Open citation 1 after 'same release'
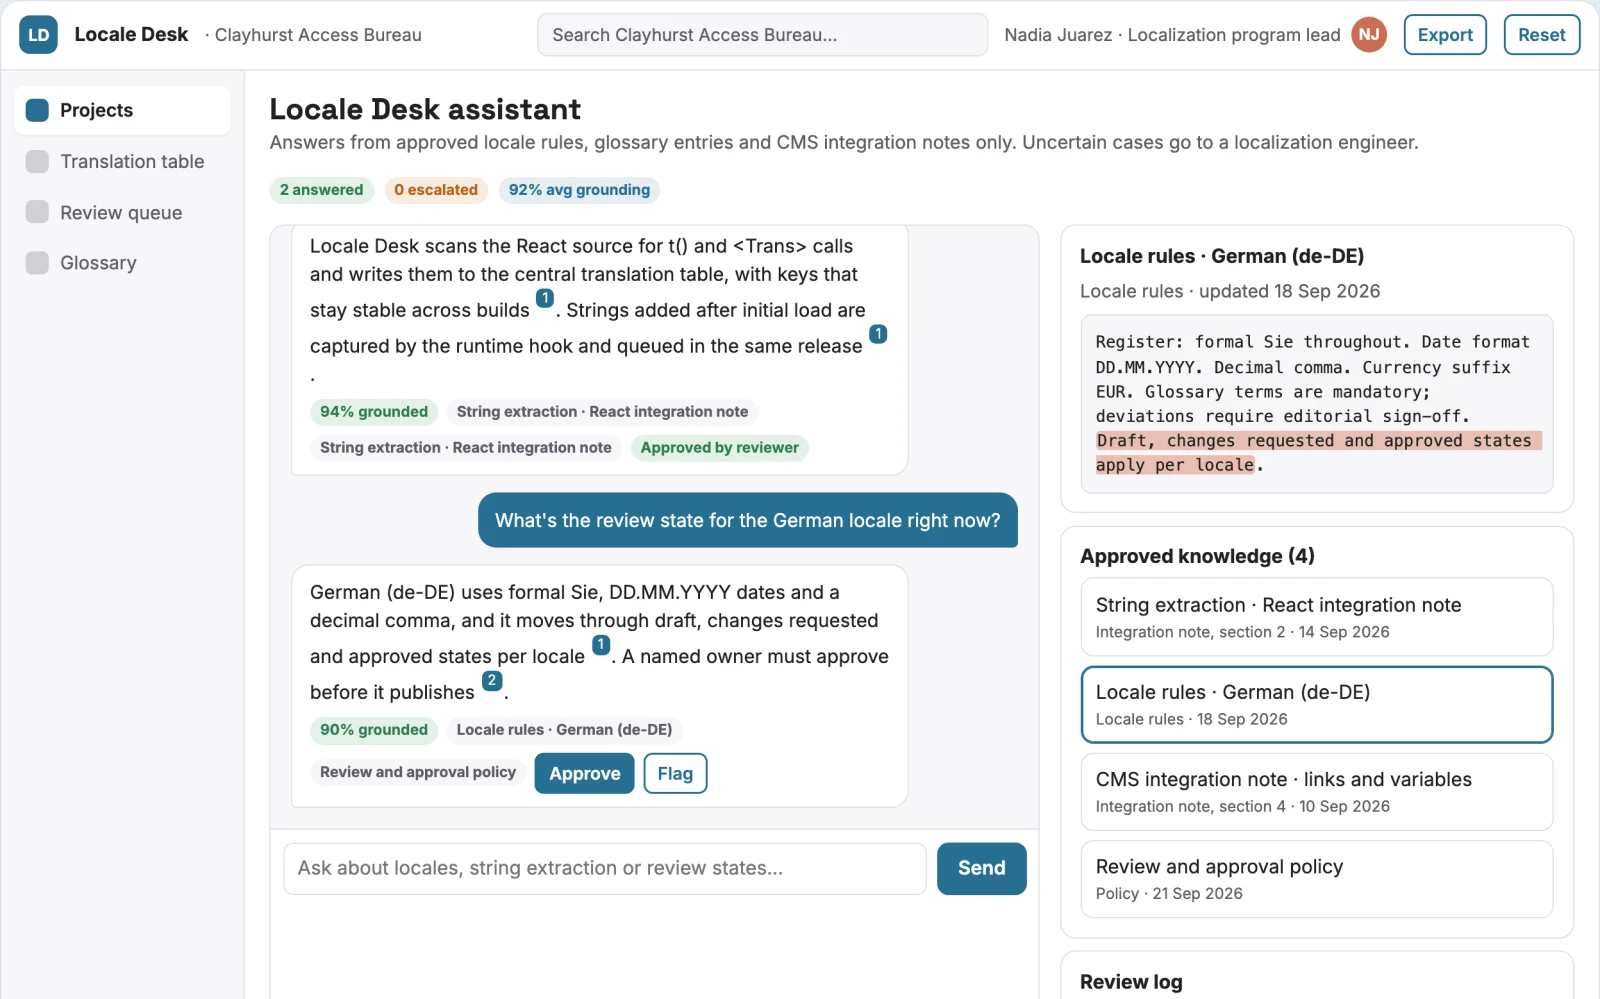Image resolution: width=1600 pixels, height=999 pixels. click(878, 334)
